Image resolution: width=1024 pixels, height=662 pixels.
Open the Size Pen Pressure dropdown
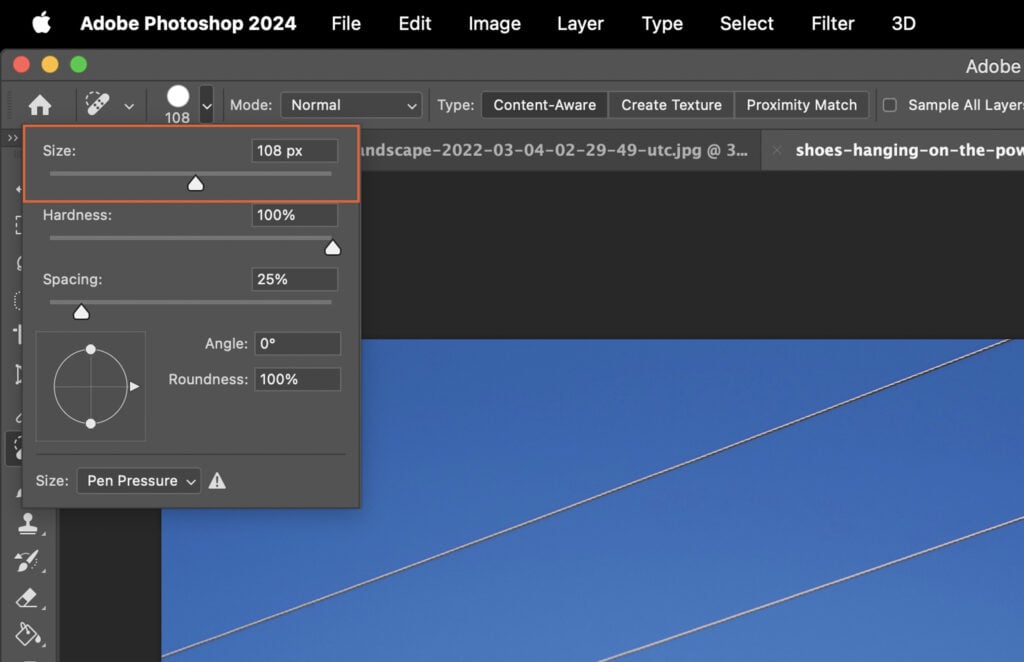[138, 481]
